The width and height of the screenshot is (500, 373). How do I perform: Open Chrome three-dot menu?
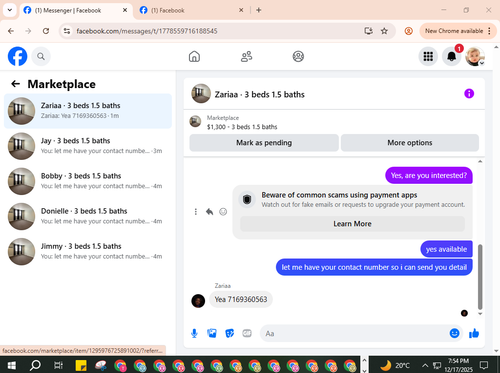coord(489,31)
